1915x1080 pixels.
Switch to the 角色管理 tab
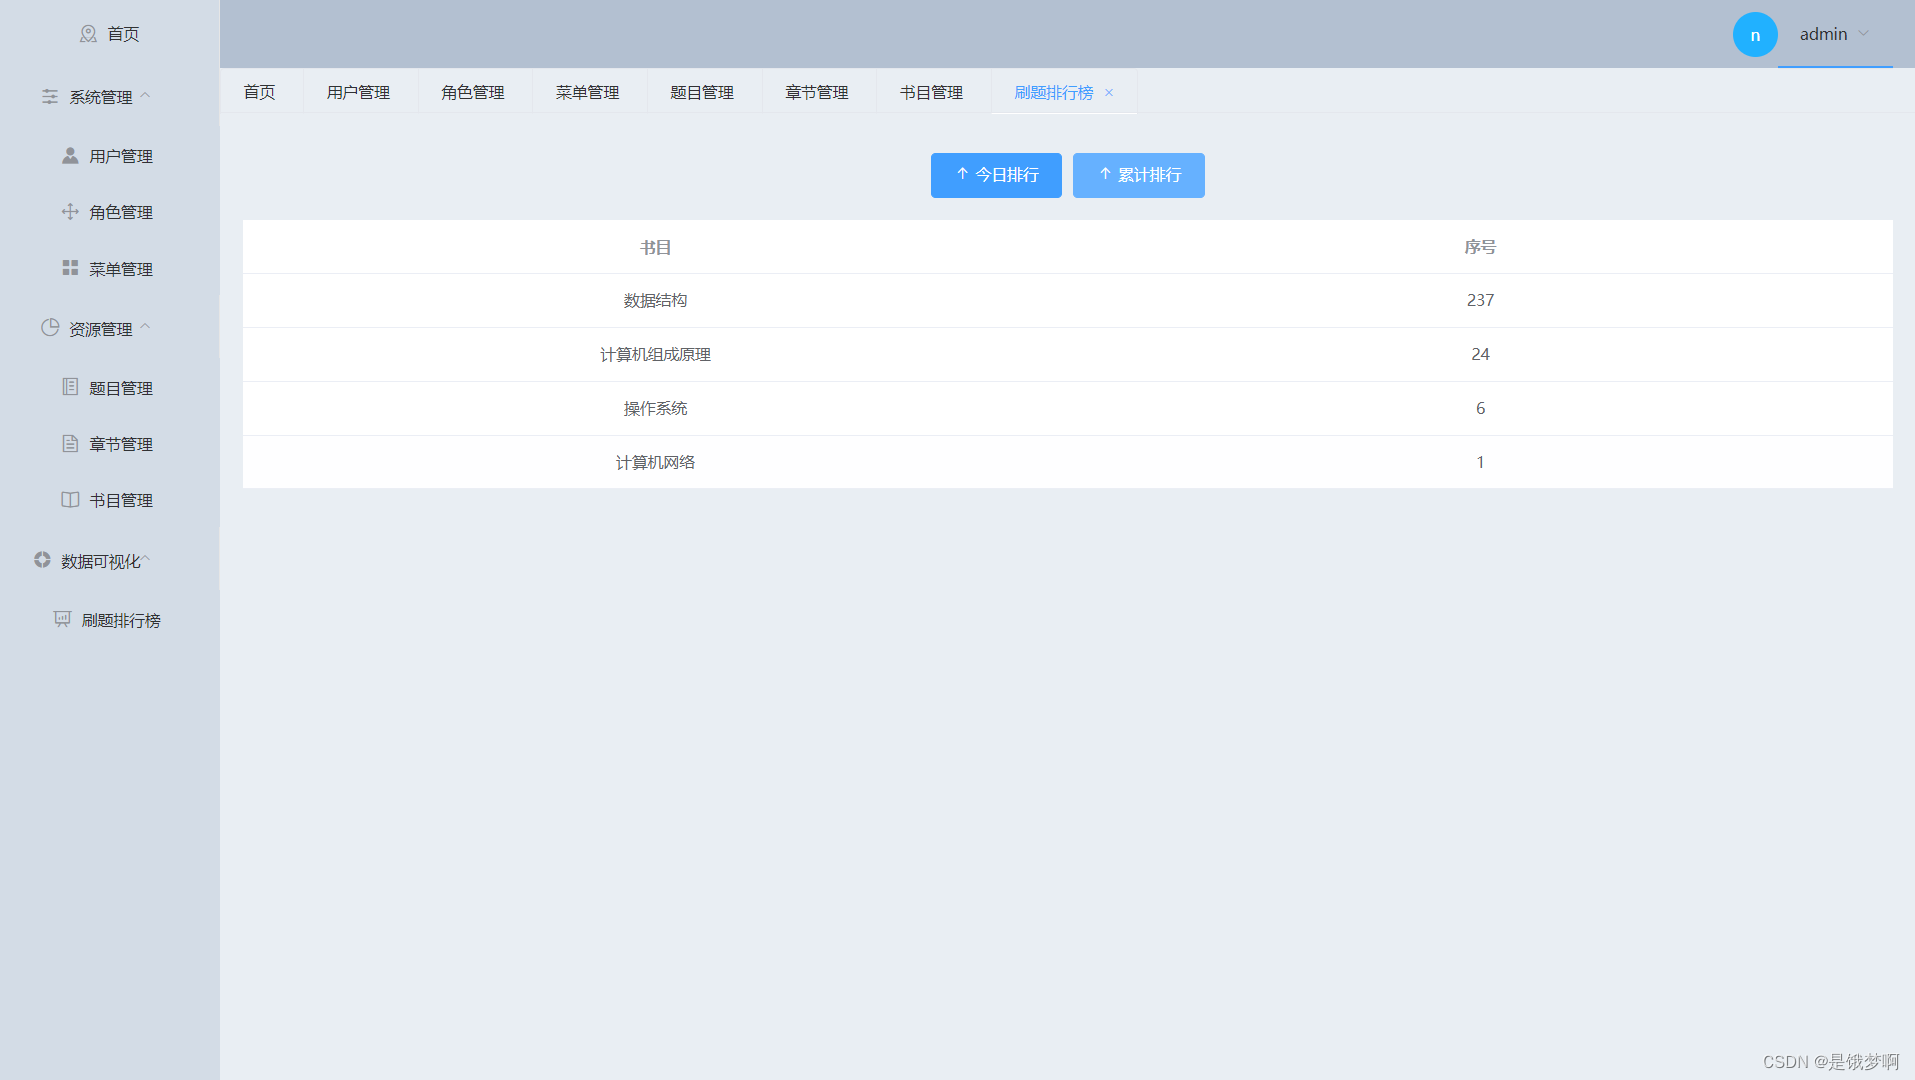pyautogui.click(x=473, y=92)
